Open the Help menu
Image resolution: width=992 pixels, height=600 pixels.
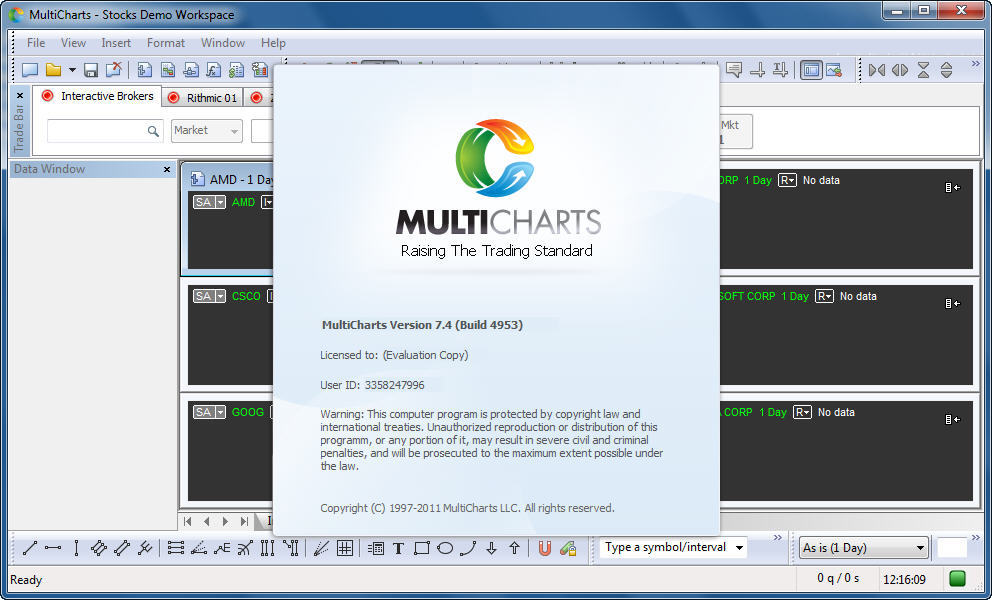(x=273, y=43)
